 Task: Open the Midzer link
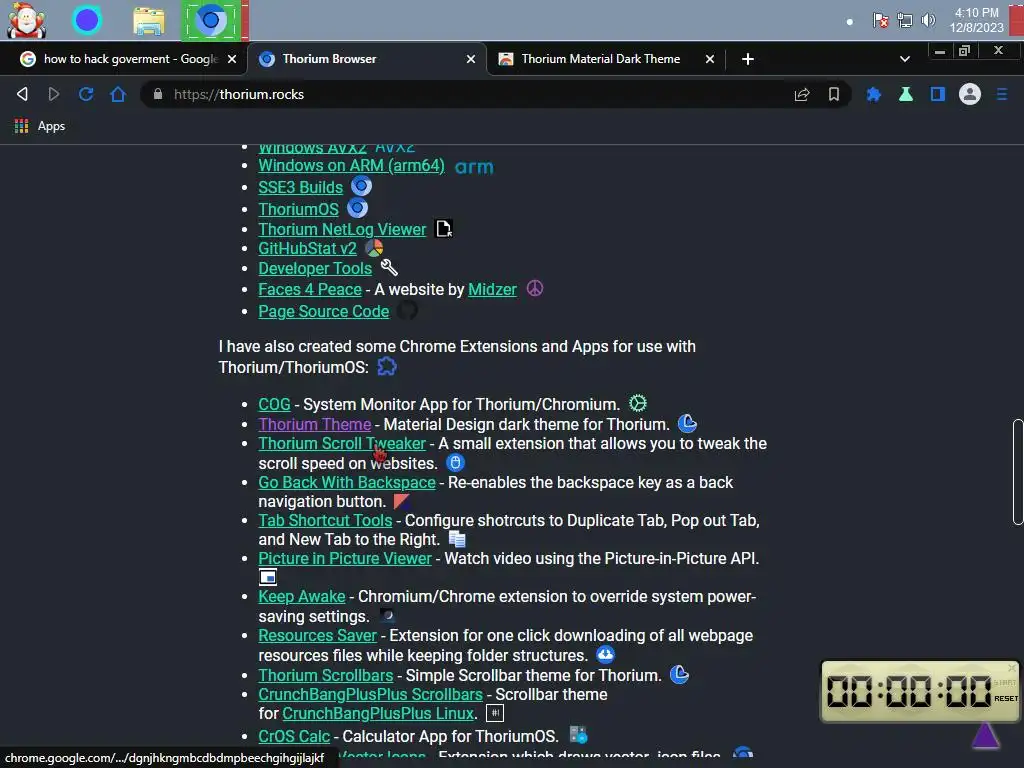tap(492, 289)
